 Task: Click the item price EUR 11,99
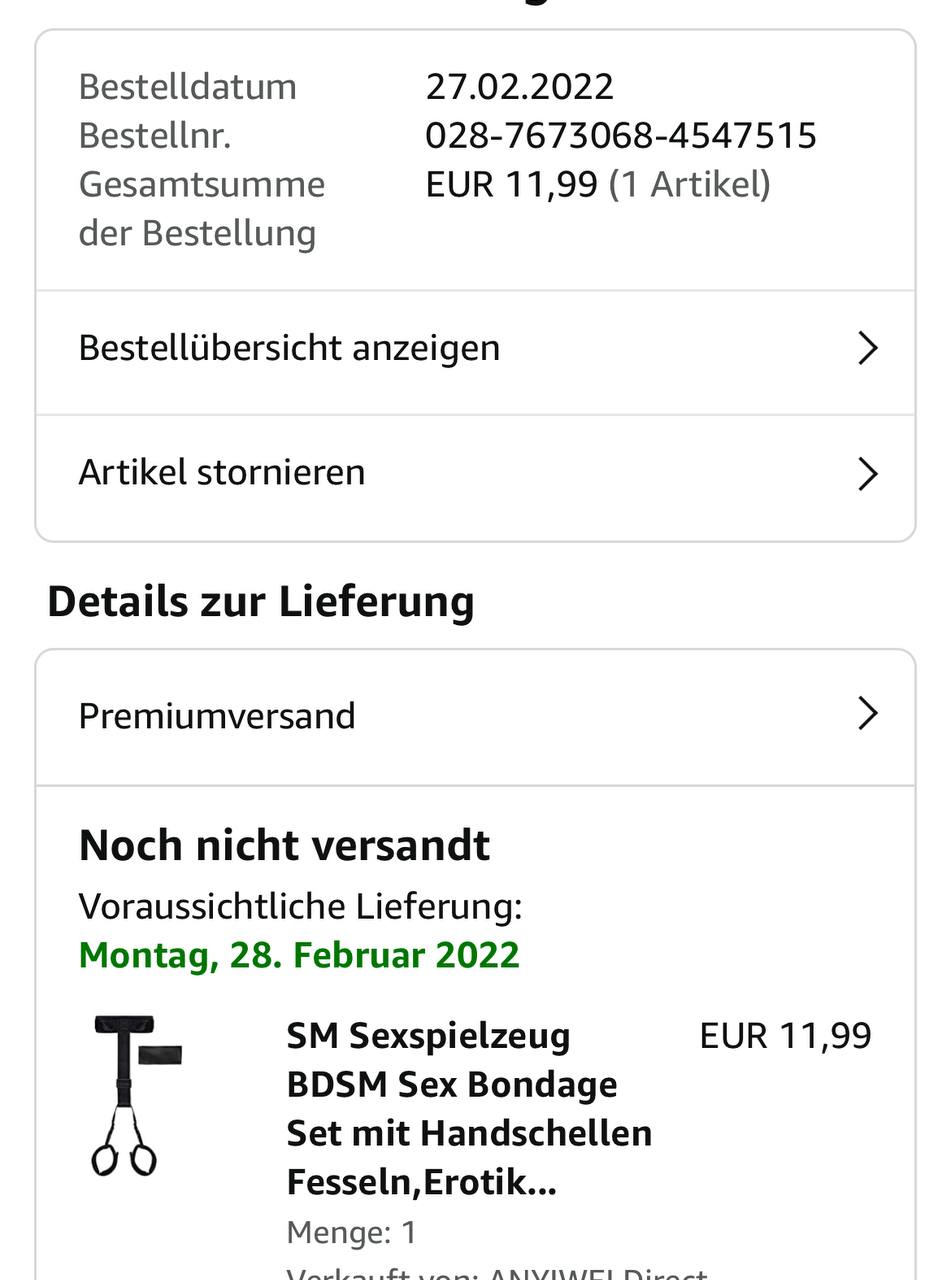785,1036
